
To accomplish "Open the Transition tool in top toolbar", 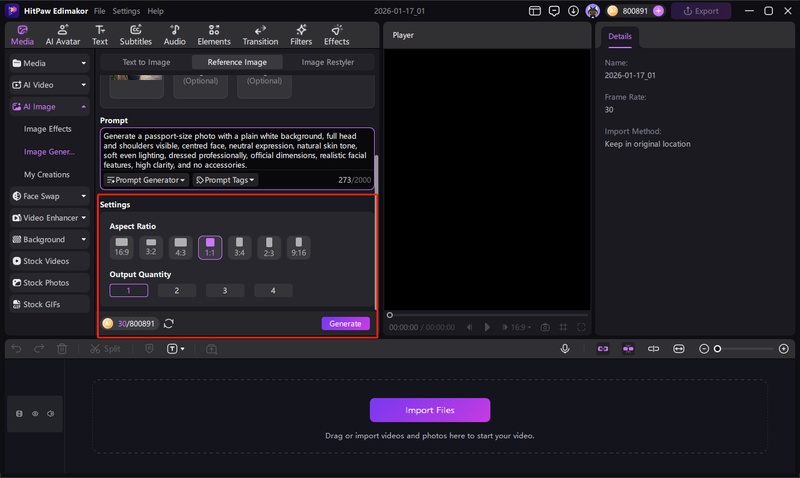I will (260, 35).
